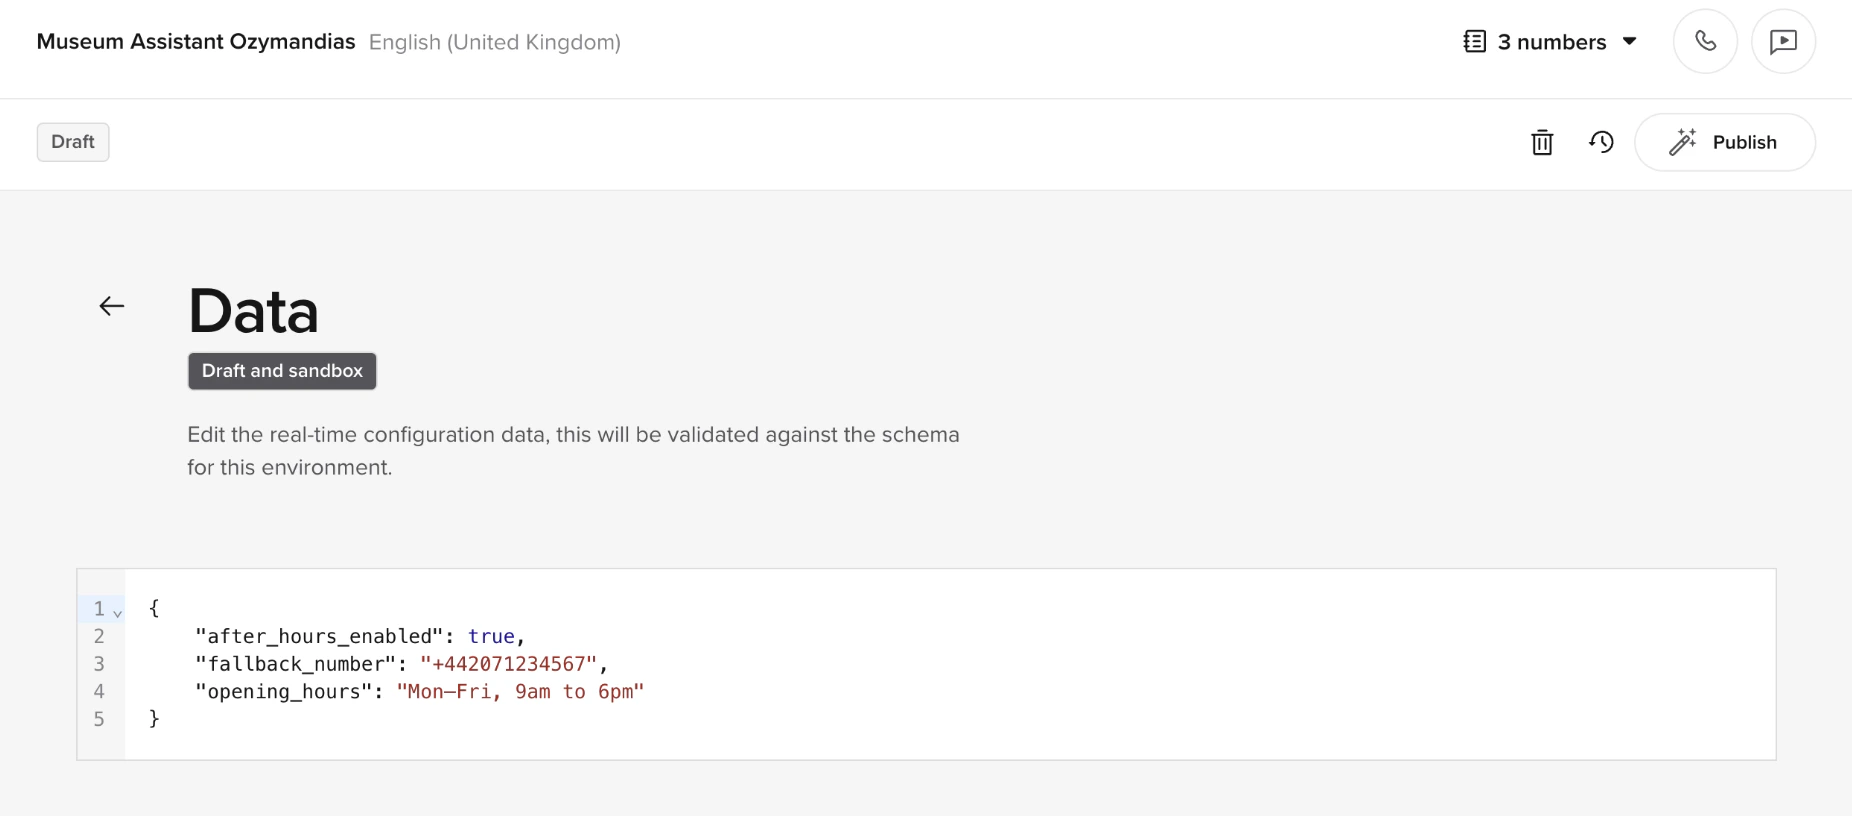Click the magic wand icon on Publish
The width and height of the screenshot is (1852, 816).
(1682, 142)
